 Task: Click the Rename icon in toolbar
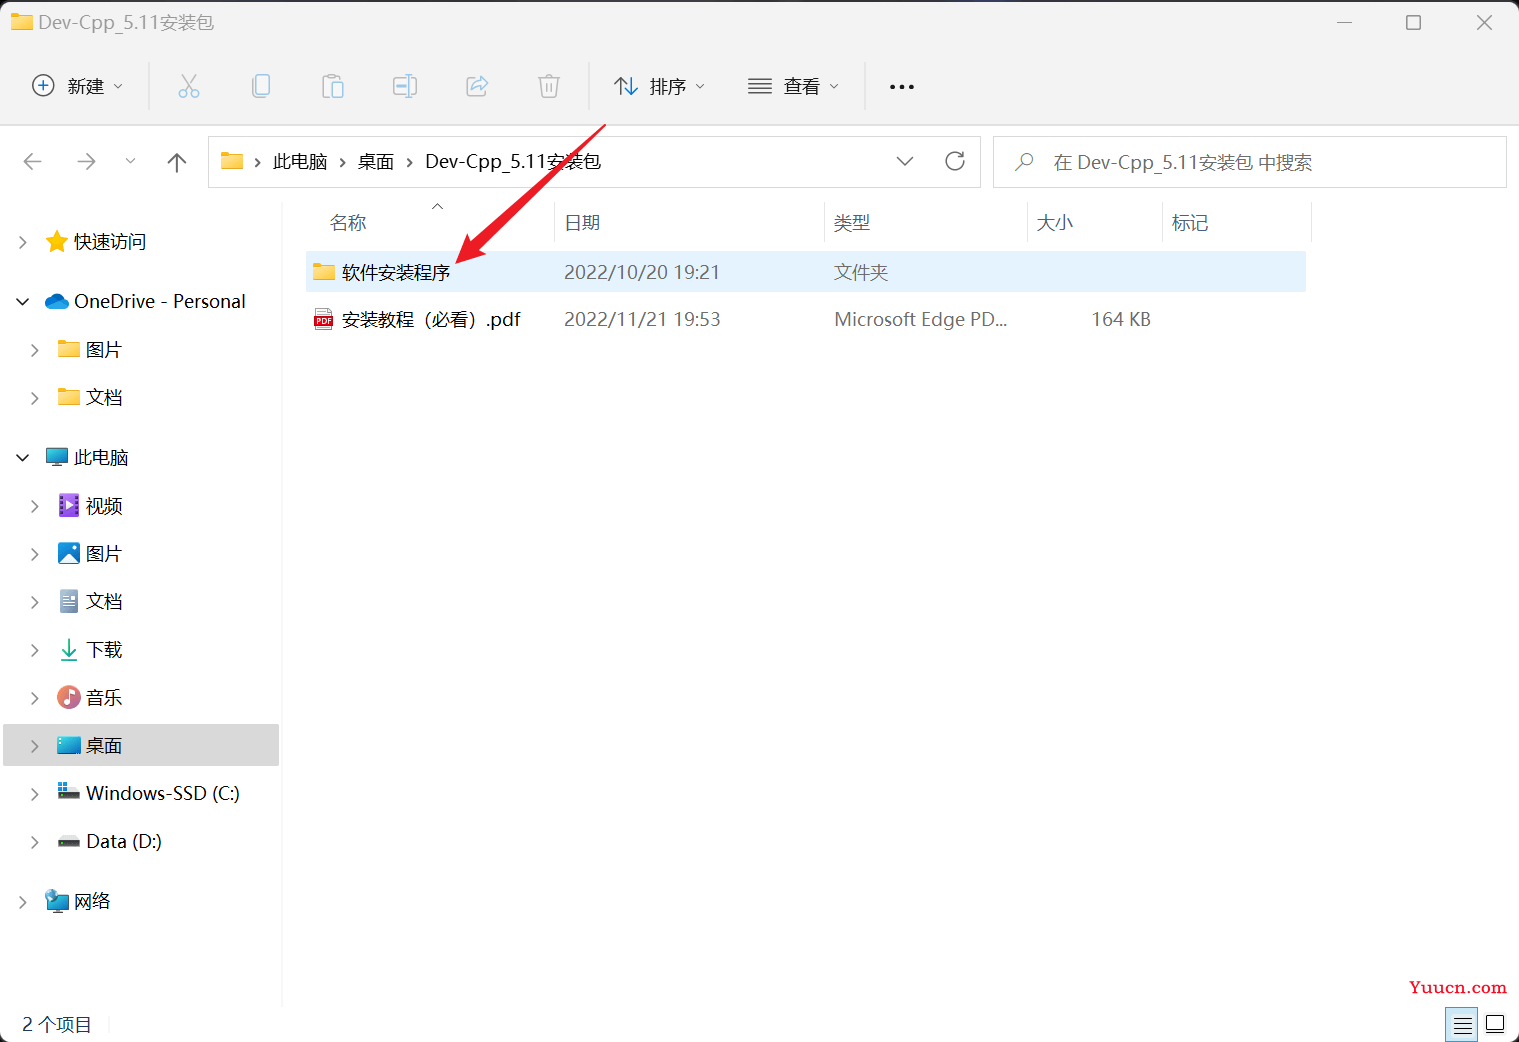pyautogui.click(x=405, y=86)
